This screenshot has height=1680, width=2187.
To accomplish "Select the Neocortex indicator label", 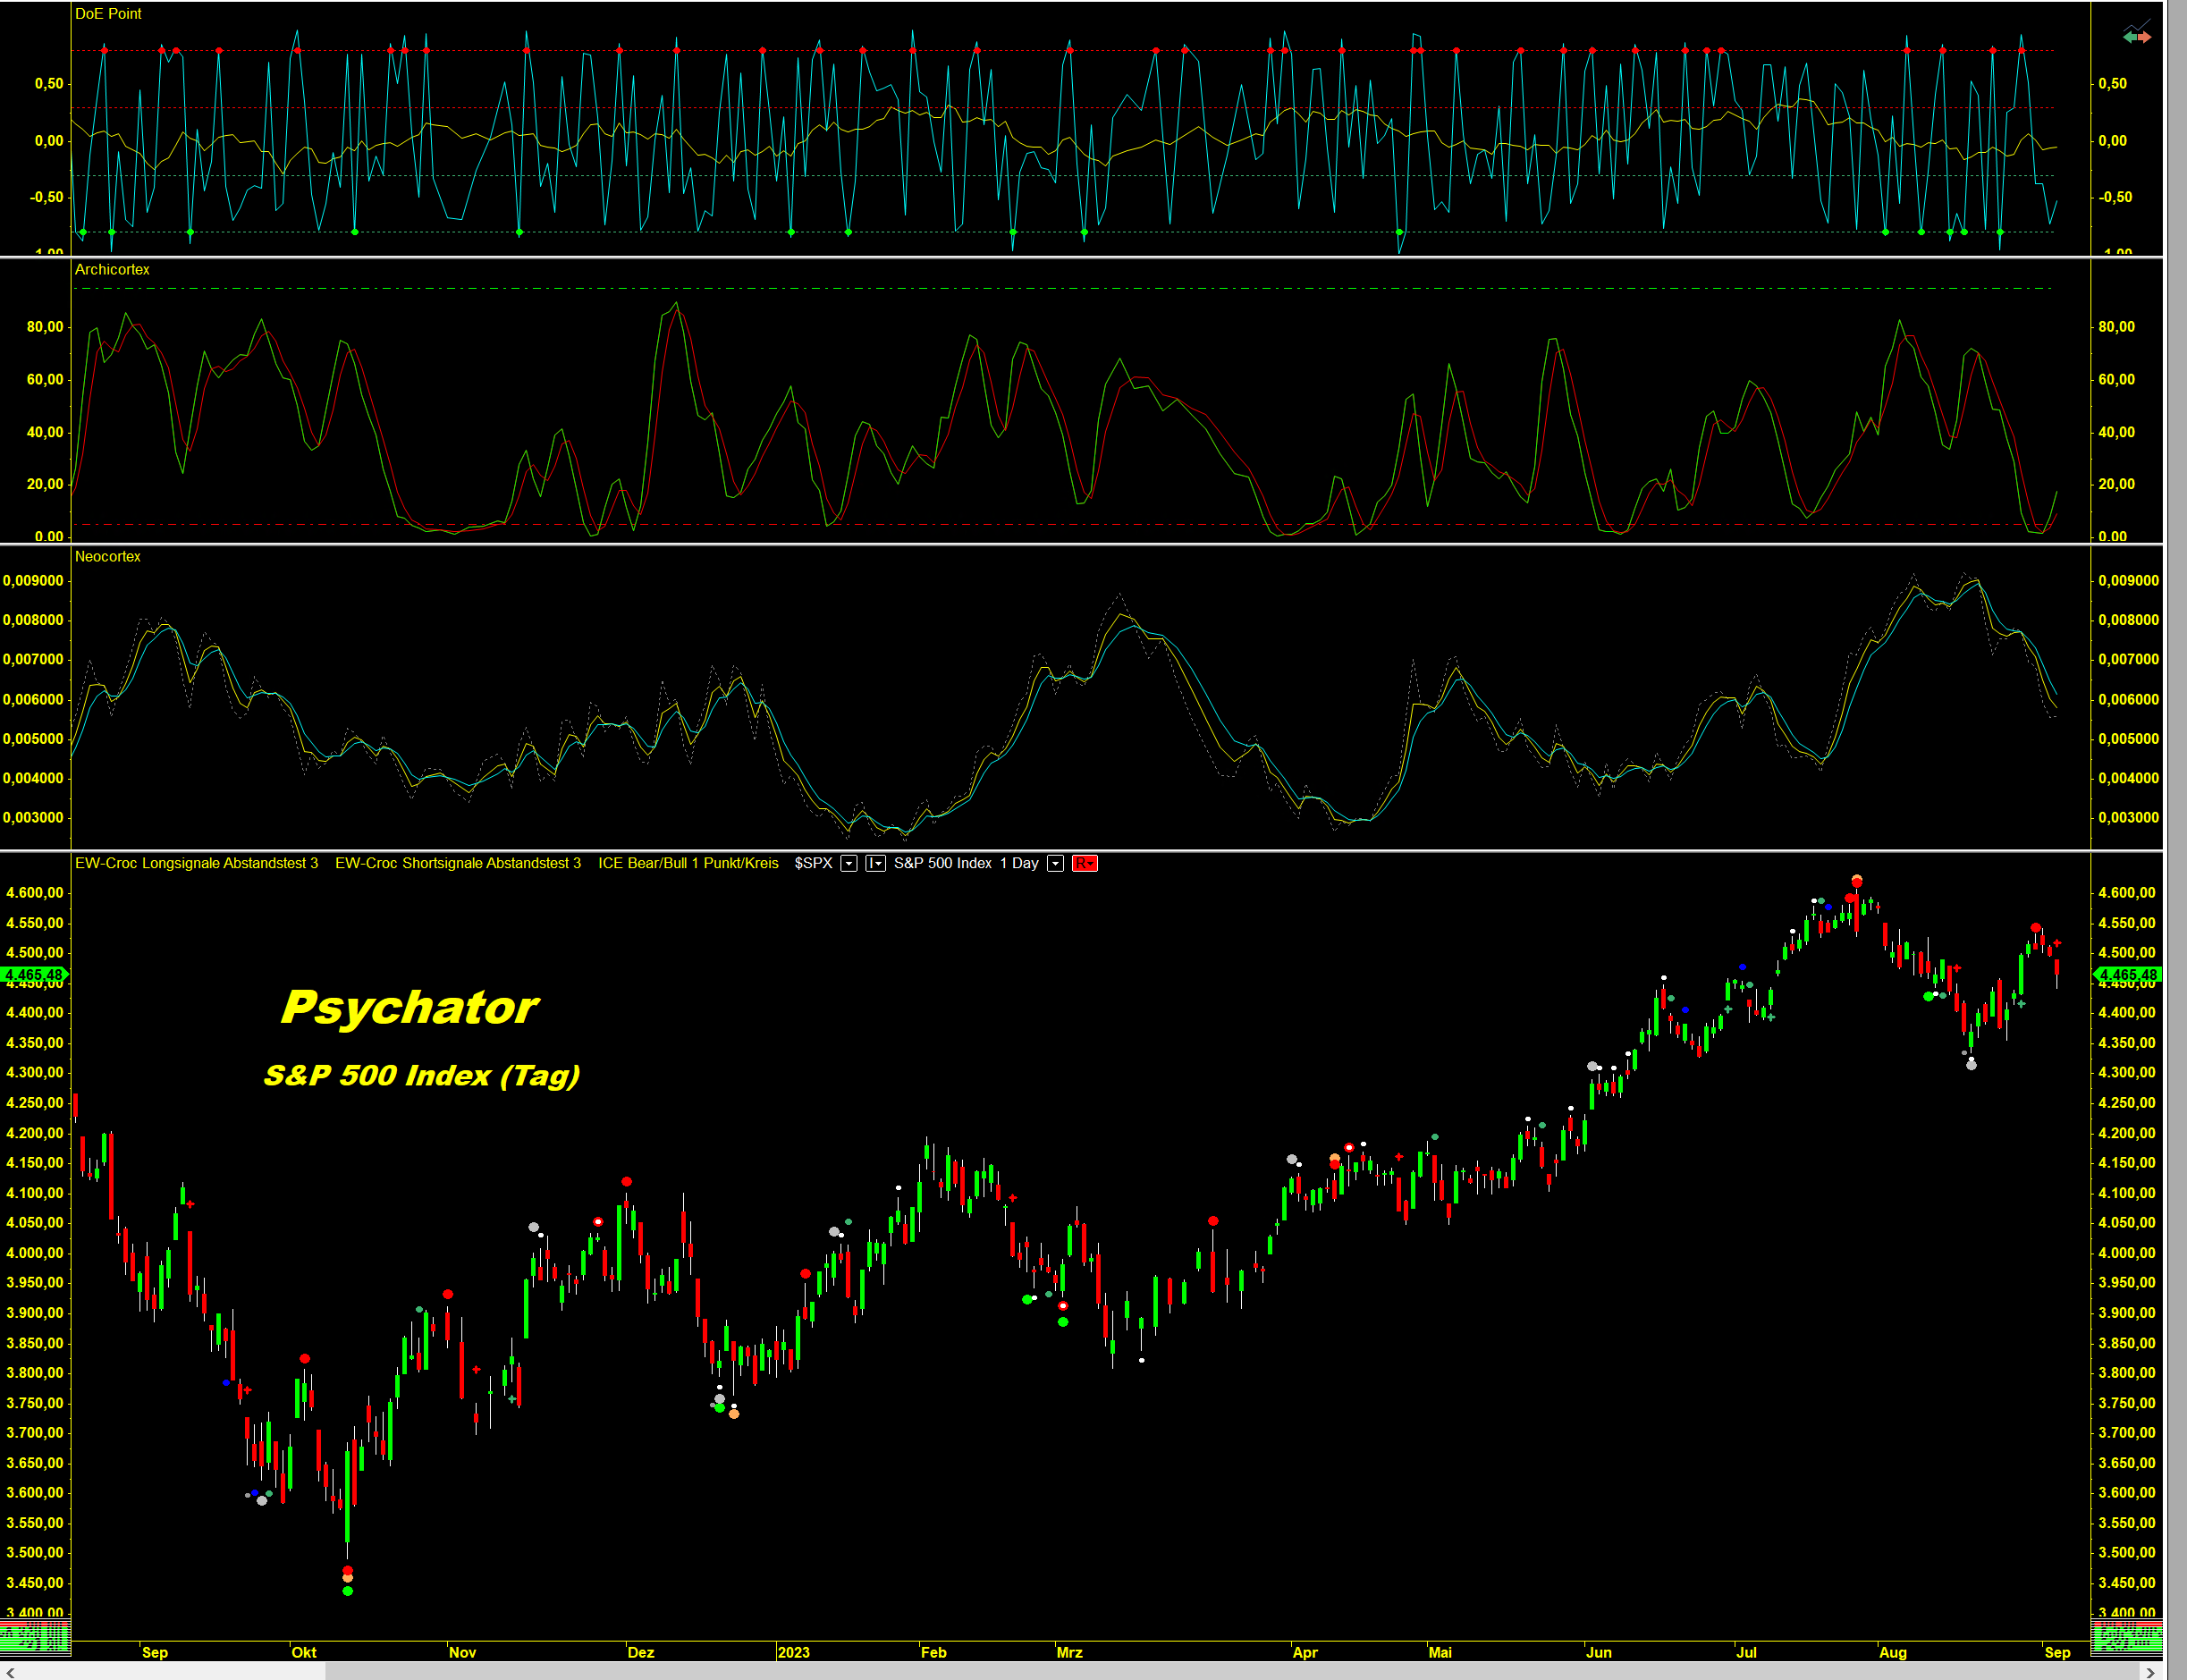I will point(108,557).
